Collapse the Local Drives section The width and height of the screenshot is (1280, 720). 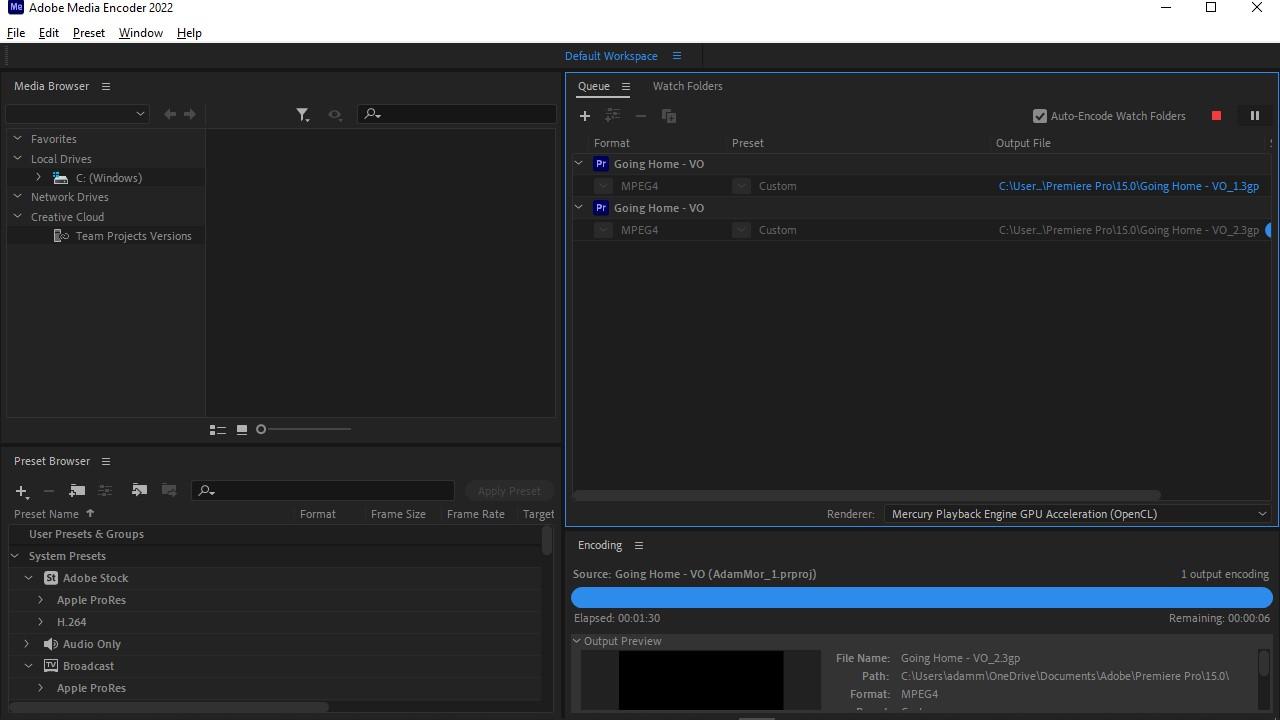coord(18,158)
